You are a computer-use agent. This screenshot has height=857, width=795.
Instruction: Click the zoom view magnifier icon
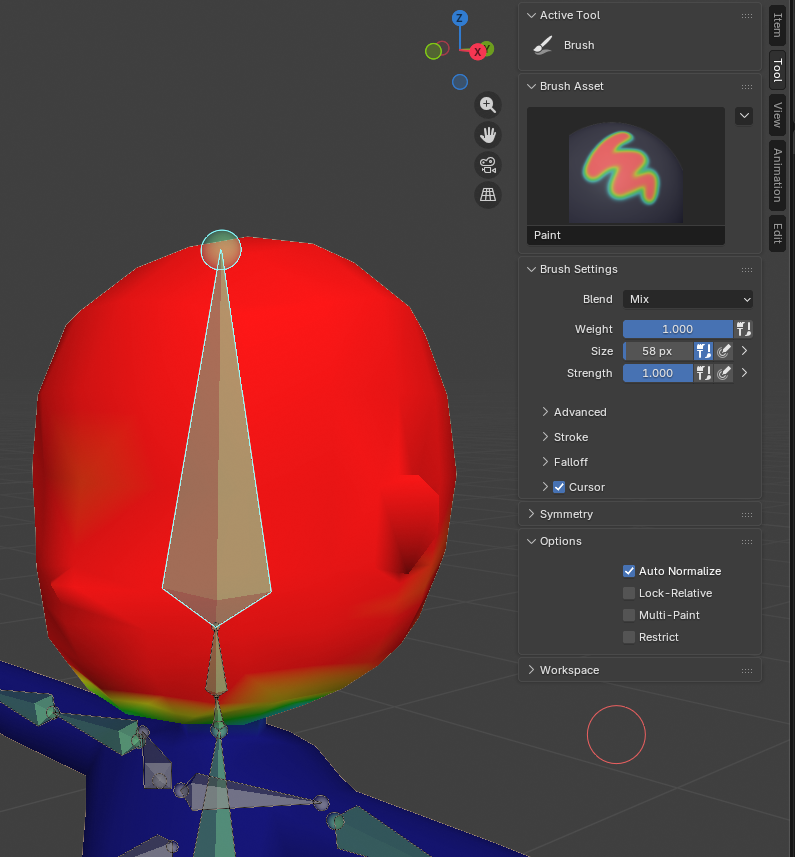[x=488, y=105]
